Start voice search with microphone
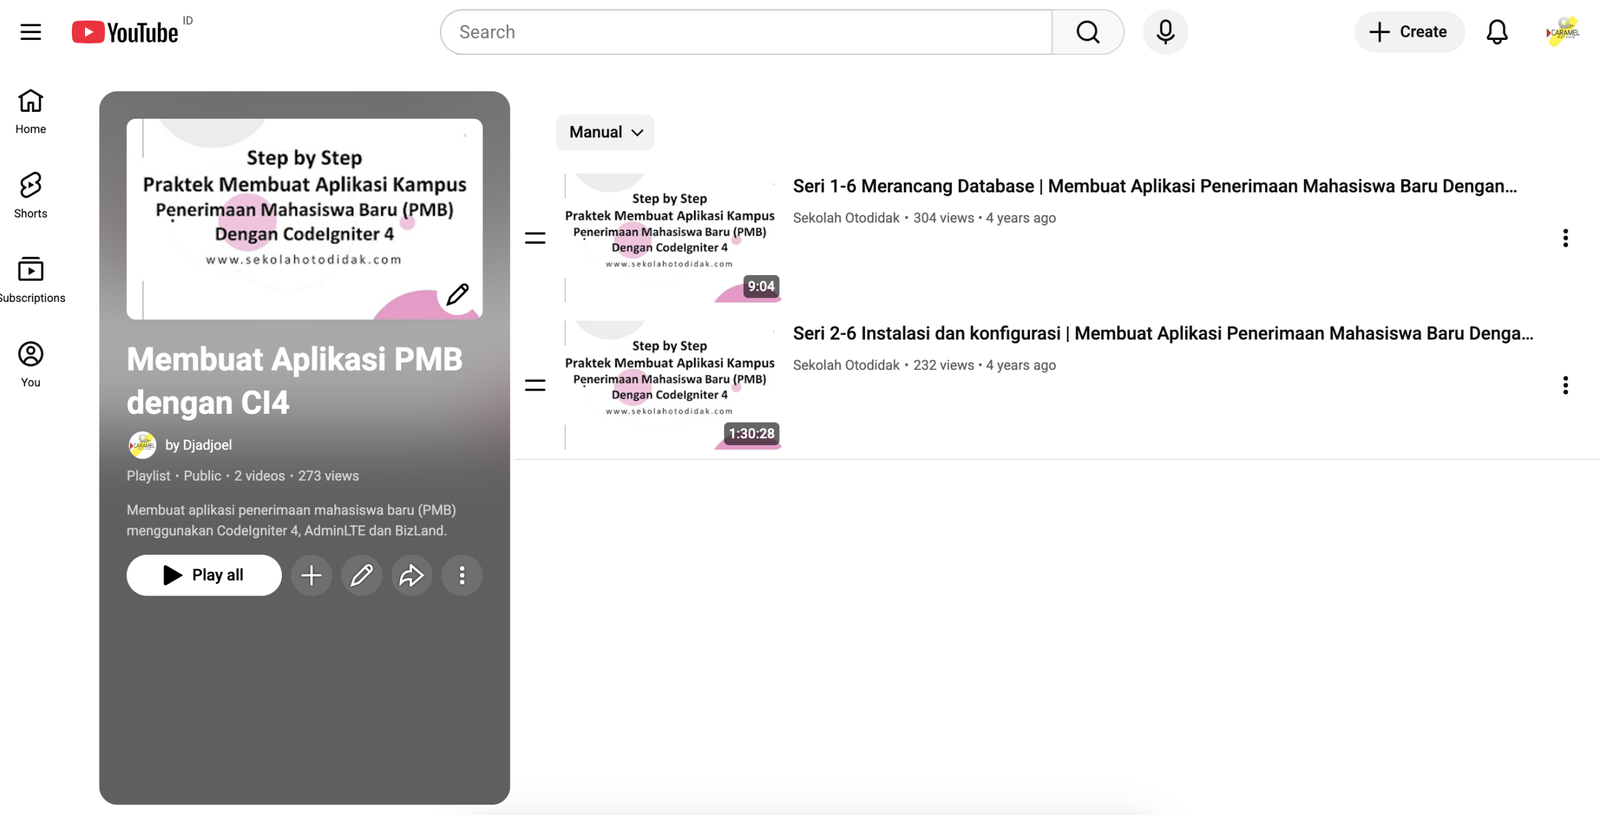 (x=1165, y=32)
